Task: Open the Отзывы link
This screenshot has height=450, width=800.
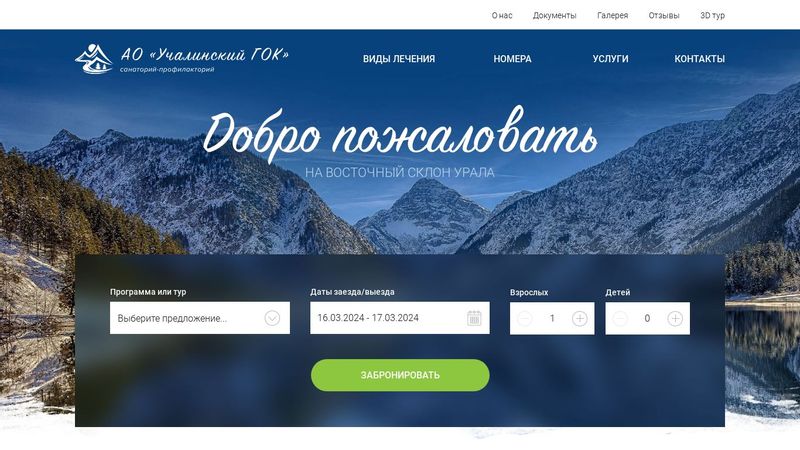Action: coord(664,15)
